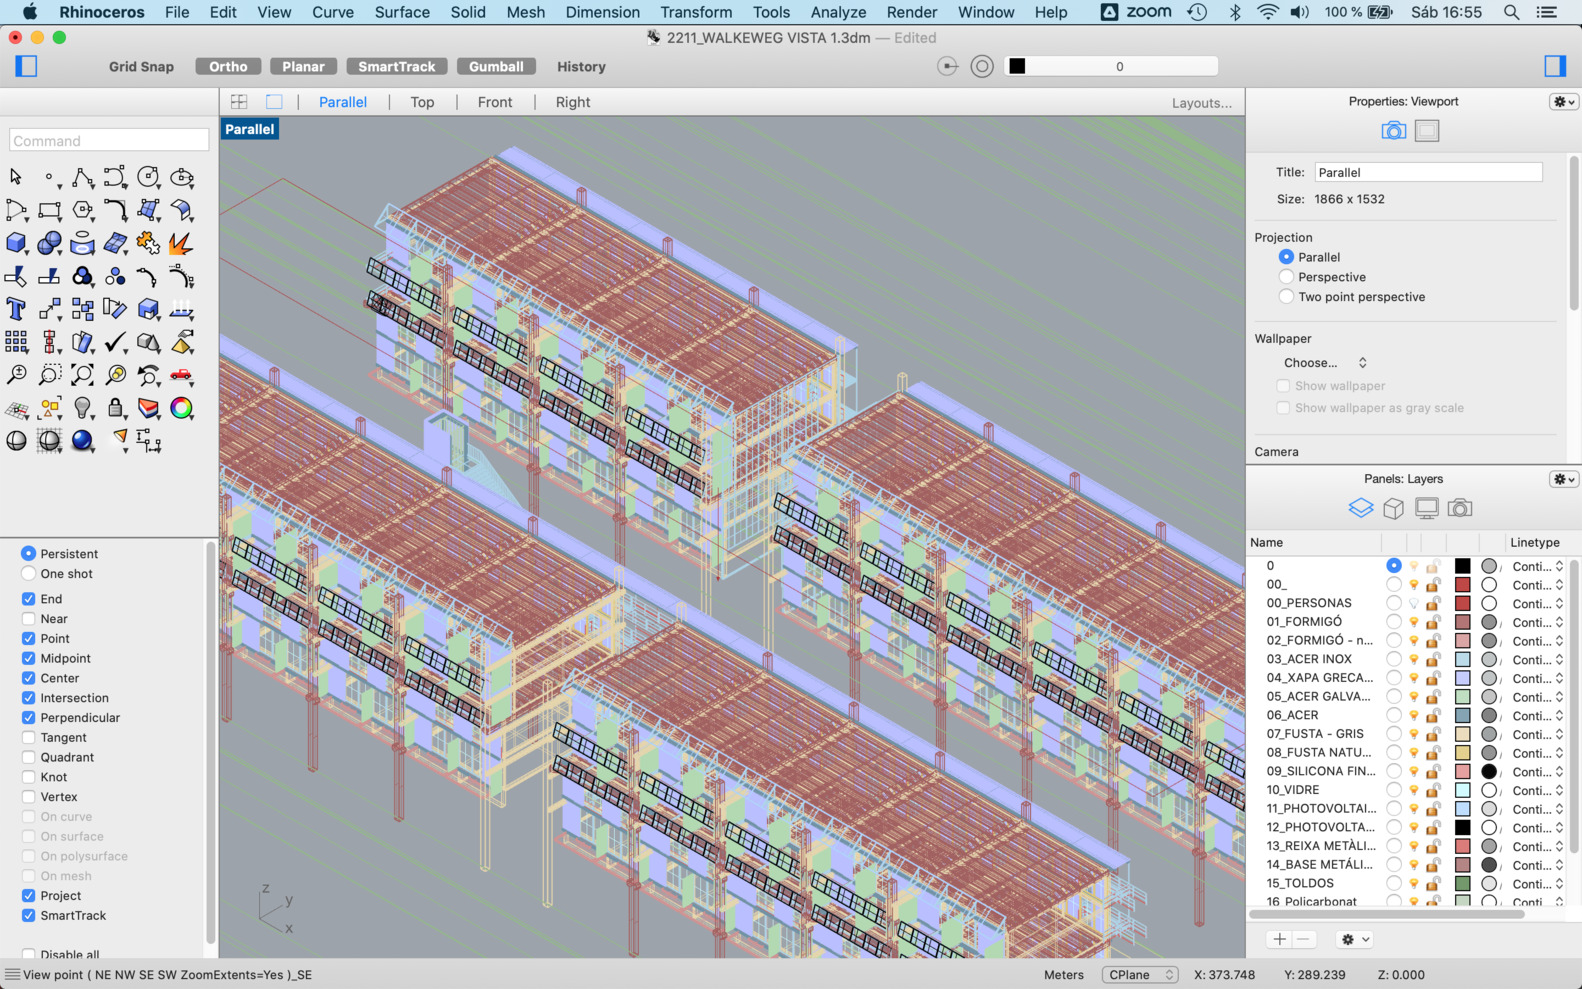Image resolution: width=1582 pixels, height=989 pixels.
Task: Enable the Near object snap
Action: [x=29, y=619]
